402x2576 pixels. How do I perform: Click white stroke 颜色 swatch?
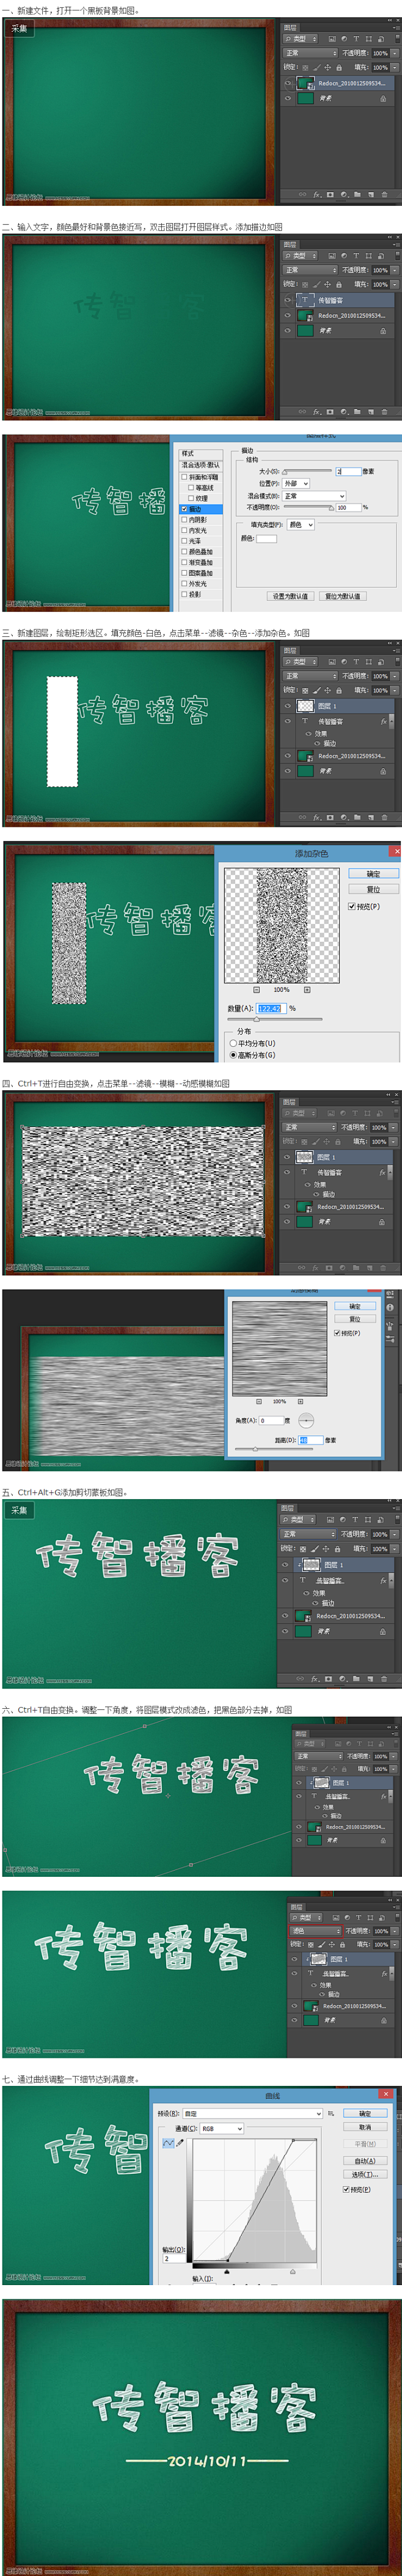point(267,538)
